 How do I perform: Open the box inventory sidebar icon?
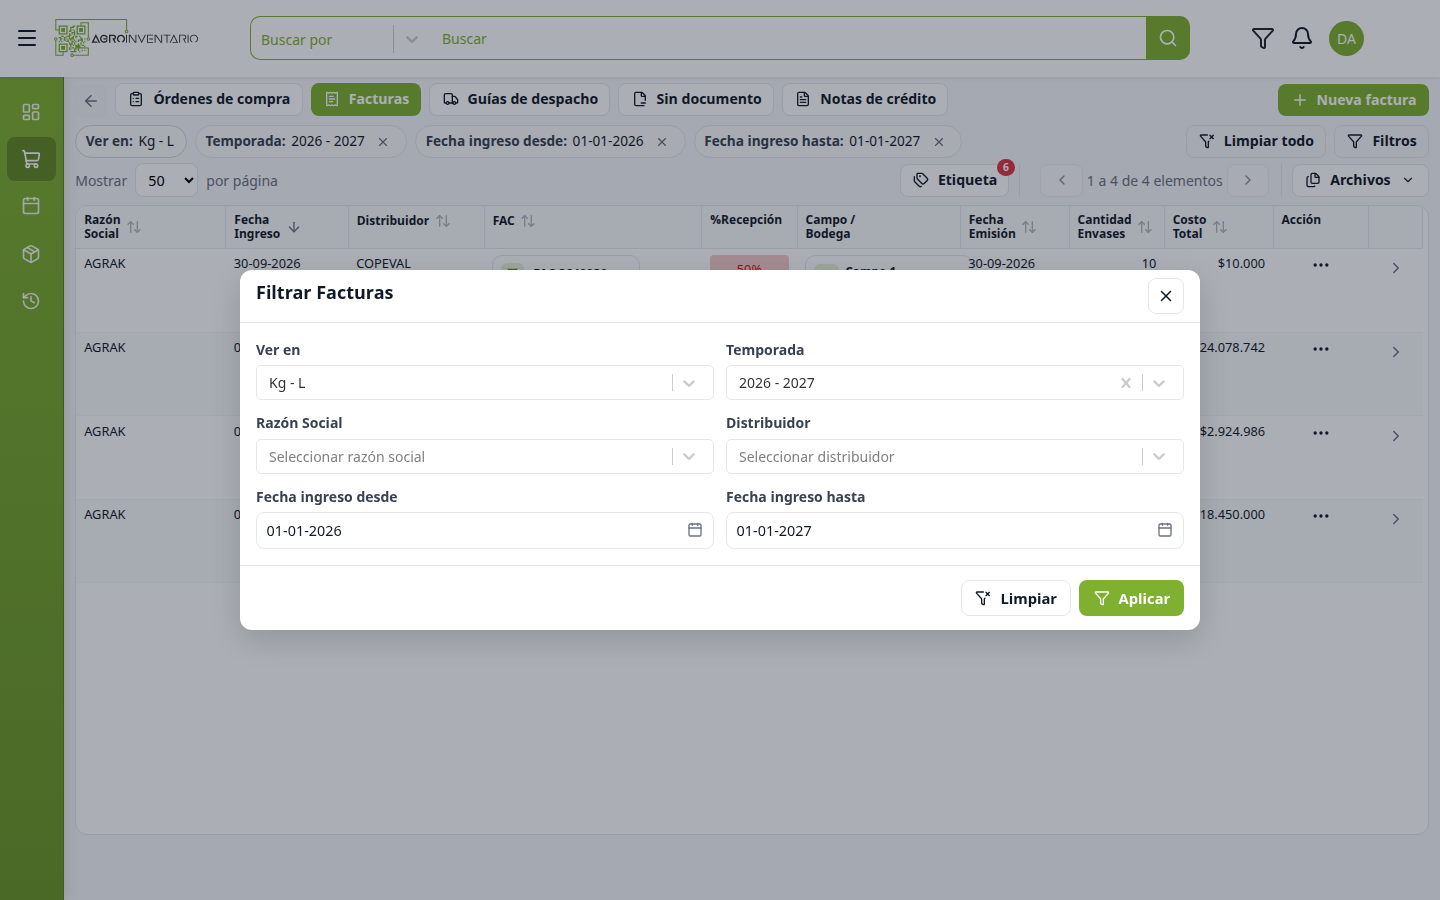click(31, 254)
